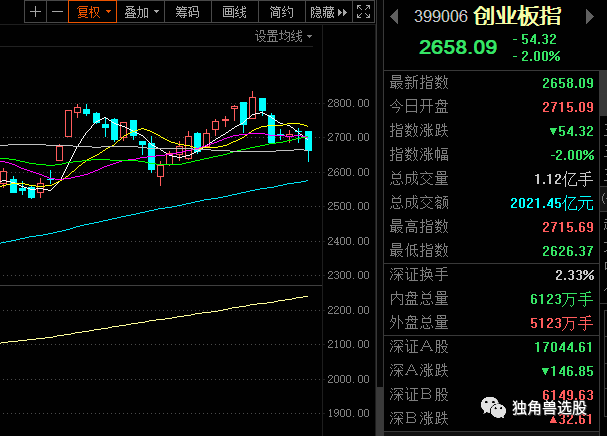
Task: Open the 复权 adjustment dropdown
Action: (93, 12)
